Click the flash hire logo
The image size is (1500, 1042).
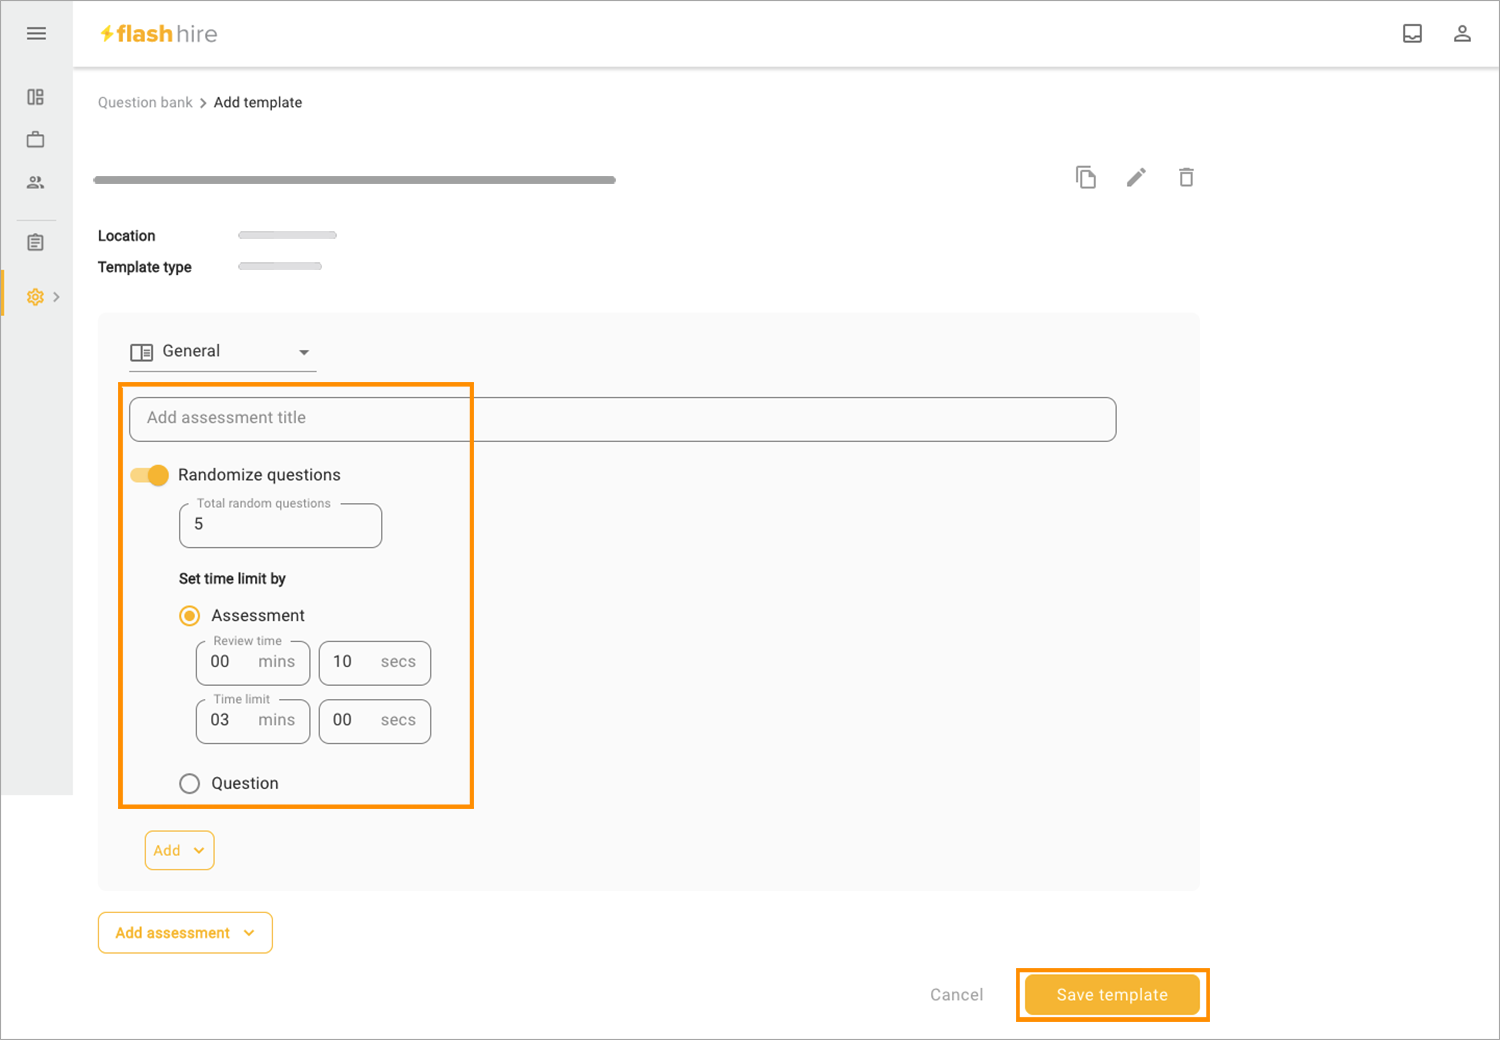158,34
